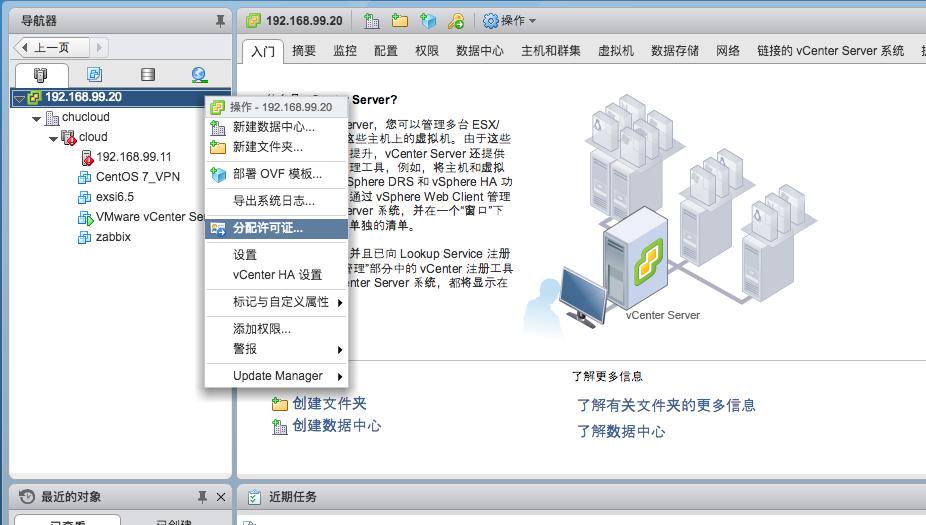Switch to the 数据存储 tab

675,51
